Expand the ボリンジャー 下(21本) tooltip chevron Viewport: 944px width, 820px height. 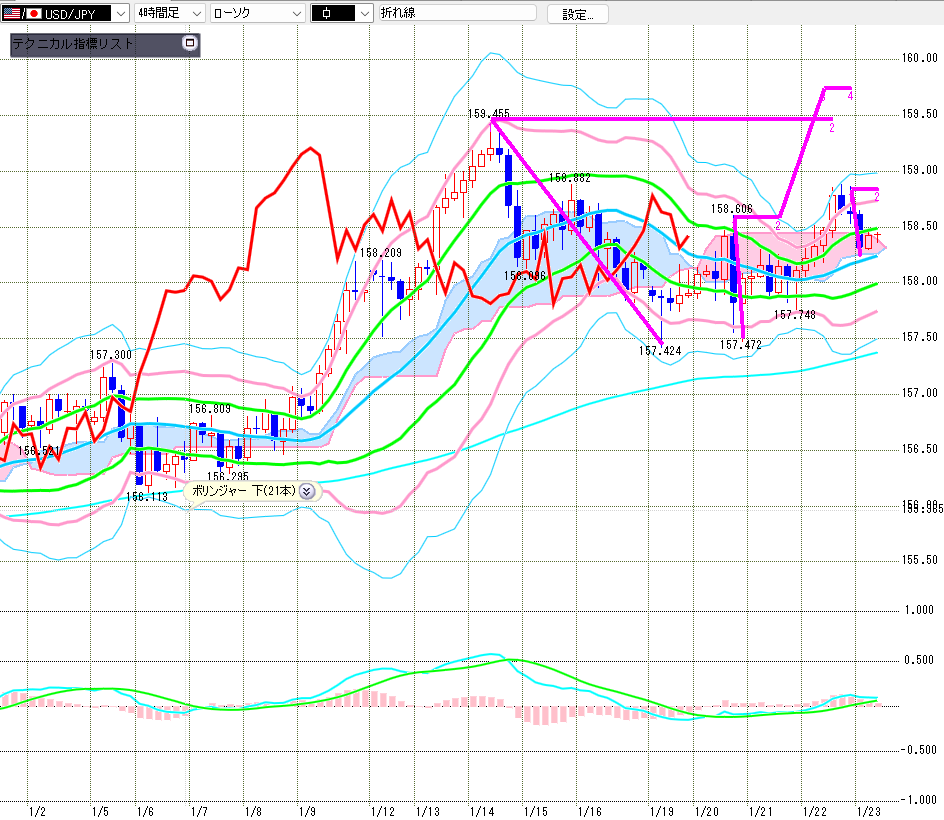[x=306, y=491]
